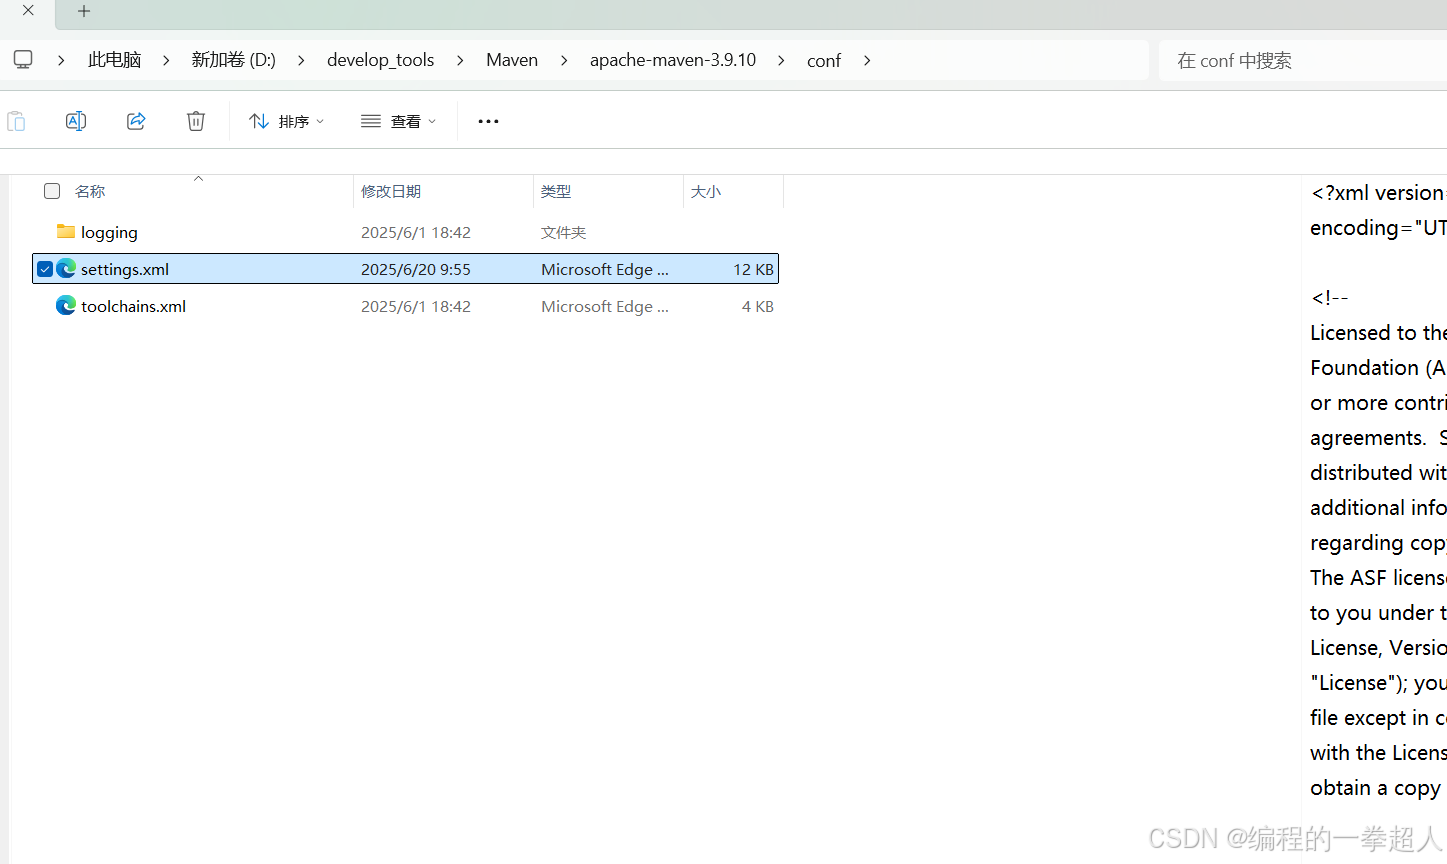Expand chevron after develop_tools breadcrumb
Viewport: 1447px width, 864px height.
(x=460, y=60)
